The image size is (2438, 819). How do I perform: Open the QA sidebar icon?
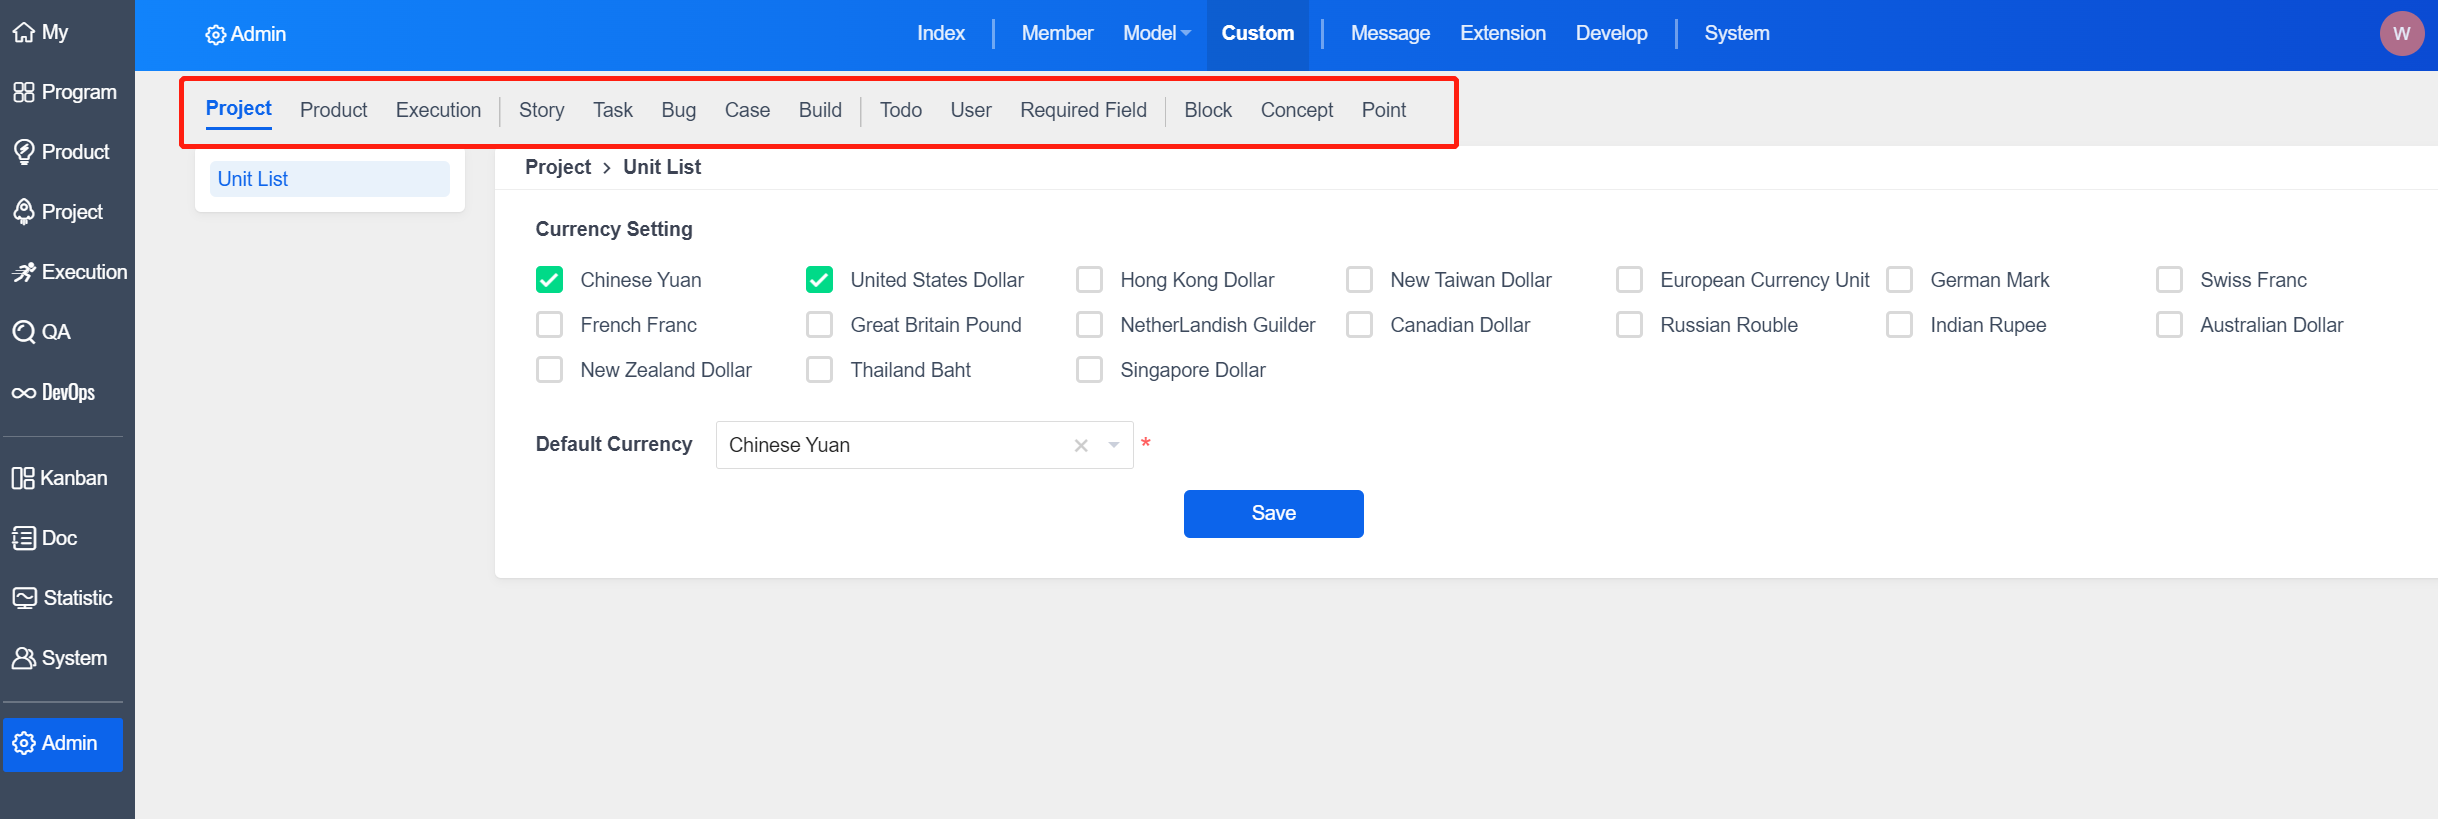[24, 332]
